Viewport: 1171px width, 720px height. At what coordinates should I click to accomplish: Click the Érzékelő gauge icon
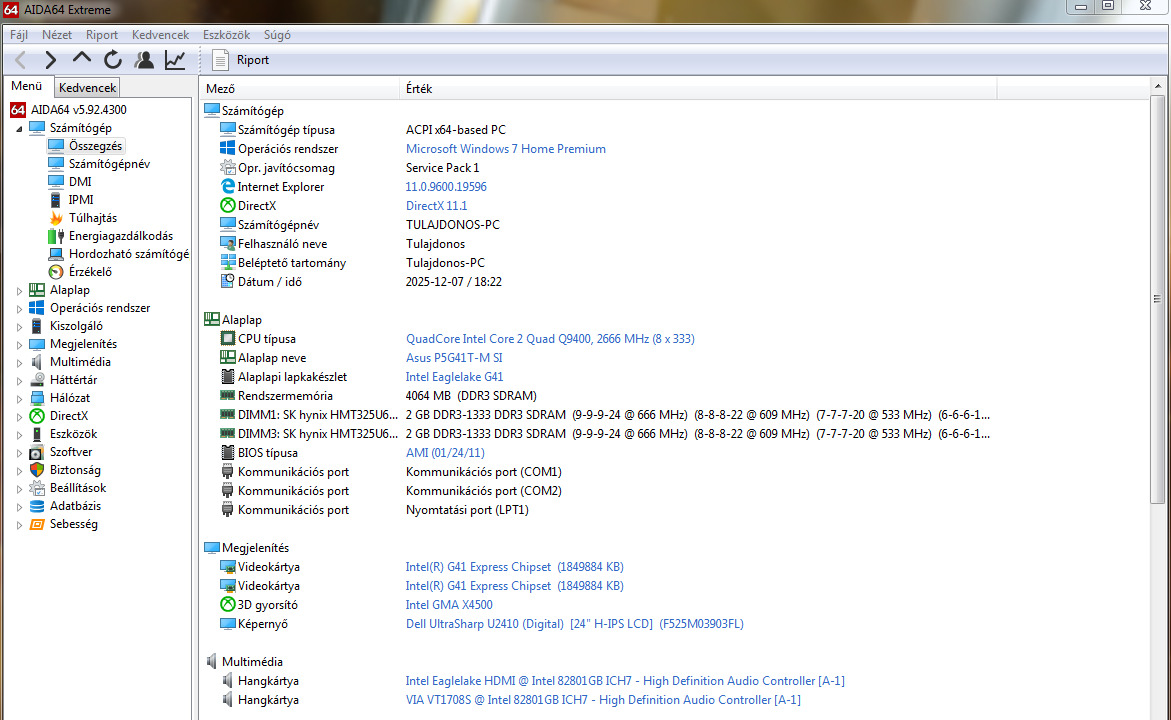(x=56, y=272)
